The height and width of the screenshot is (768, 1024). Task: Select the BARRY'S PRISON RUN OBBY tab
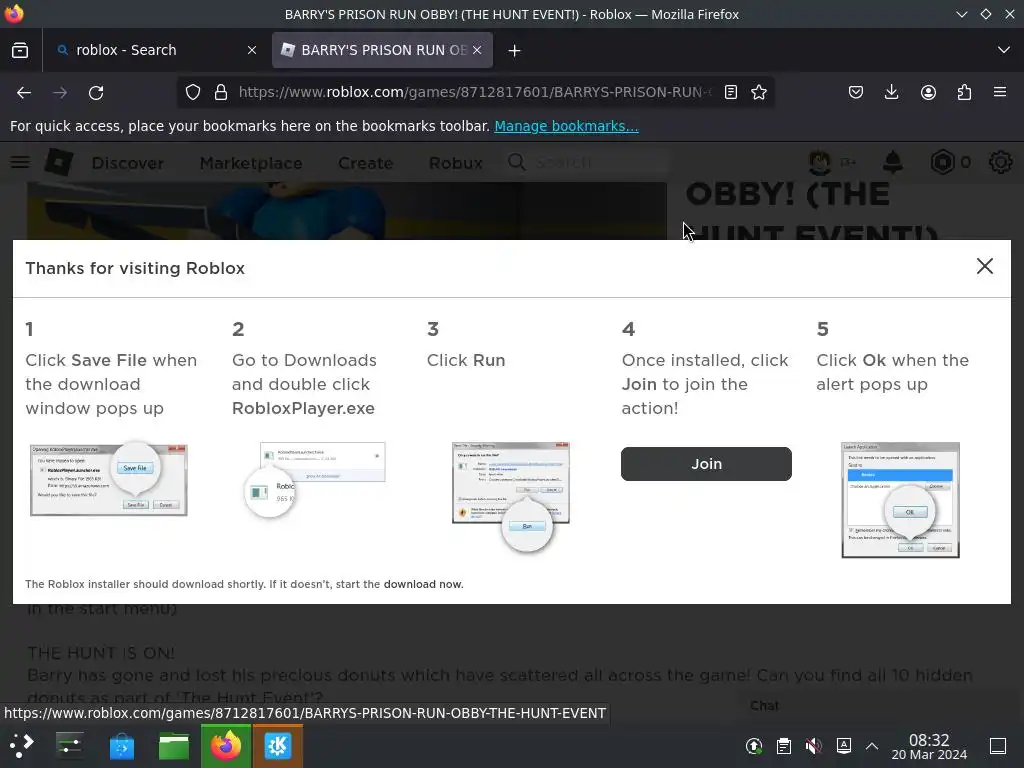383,50
